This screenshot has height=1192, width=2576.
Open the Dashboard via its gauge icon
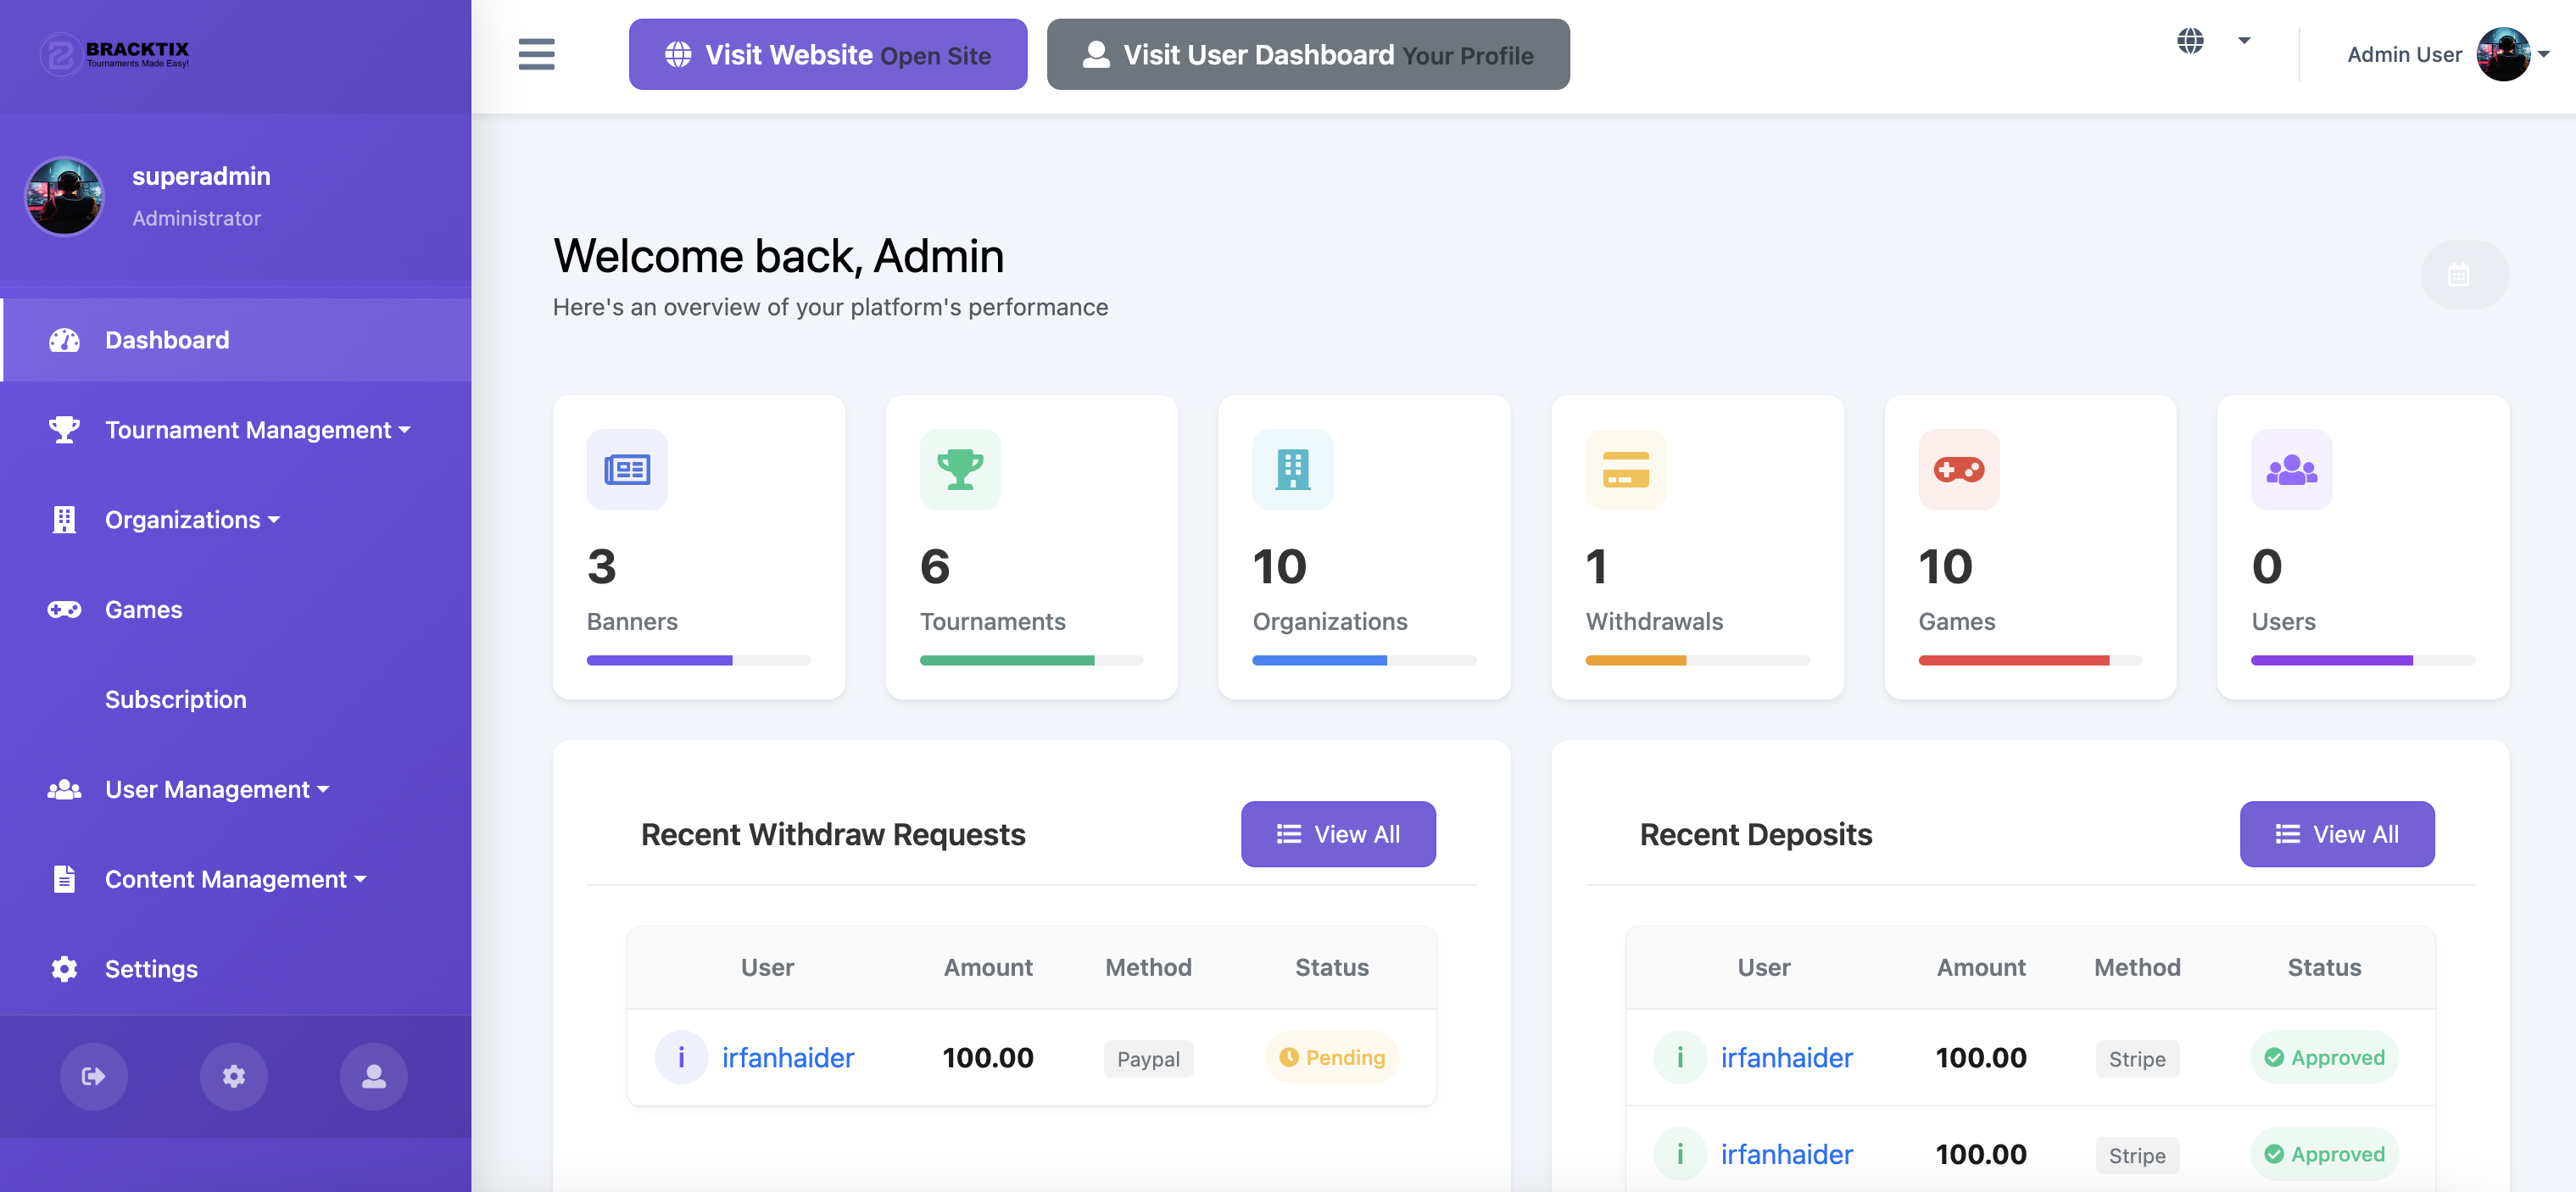click(63, 340)
